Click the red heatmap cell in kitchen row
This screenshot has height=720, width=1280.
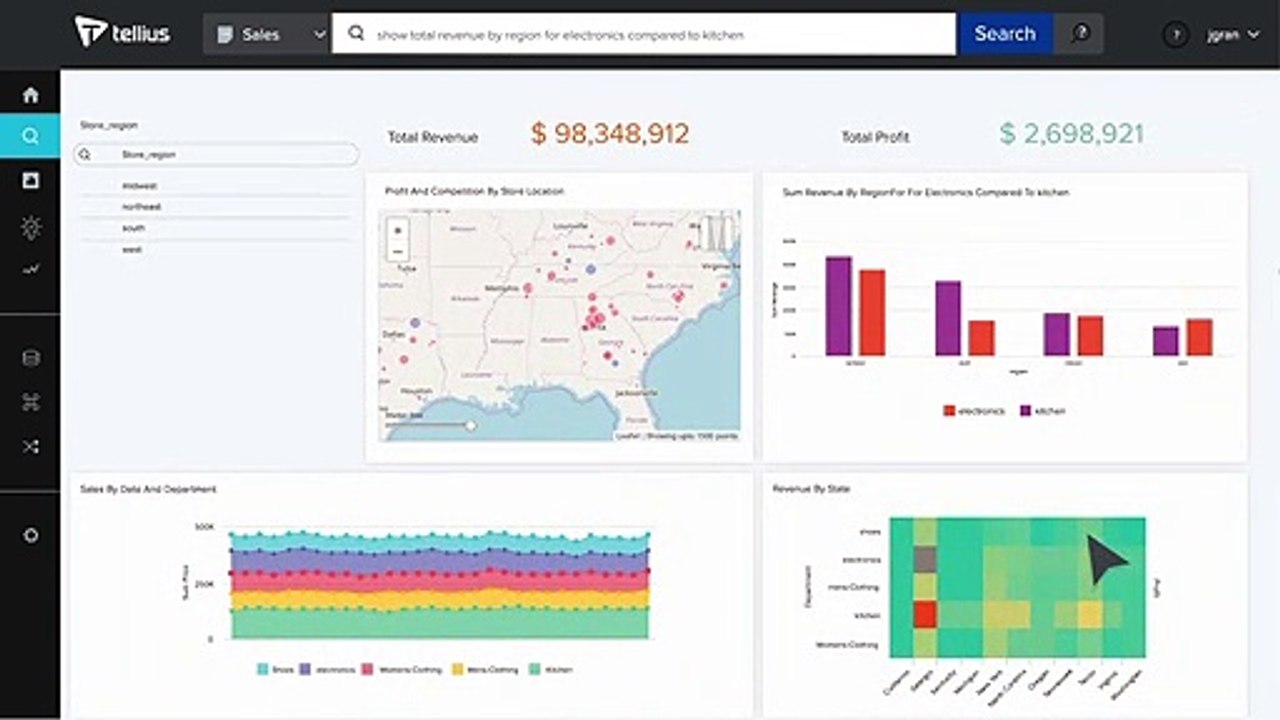point(925,613)
